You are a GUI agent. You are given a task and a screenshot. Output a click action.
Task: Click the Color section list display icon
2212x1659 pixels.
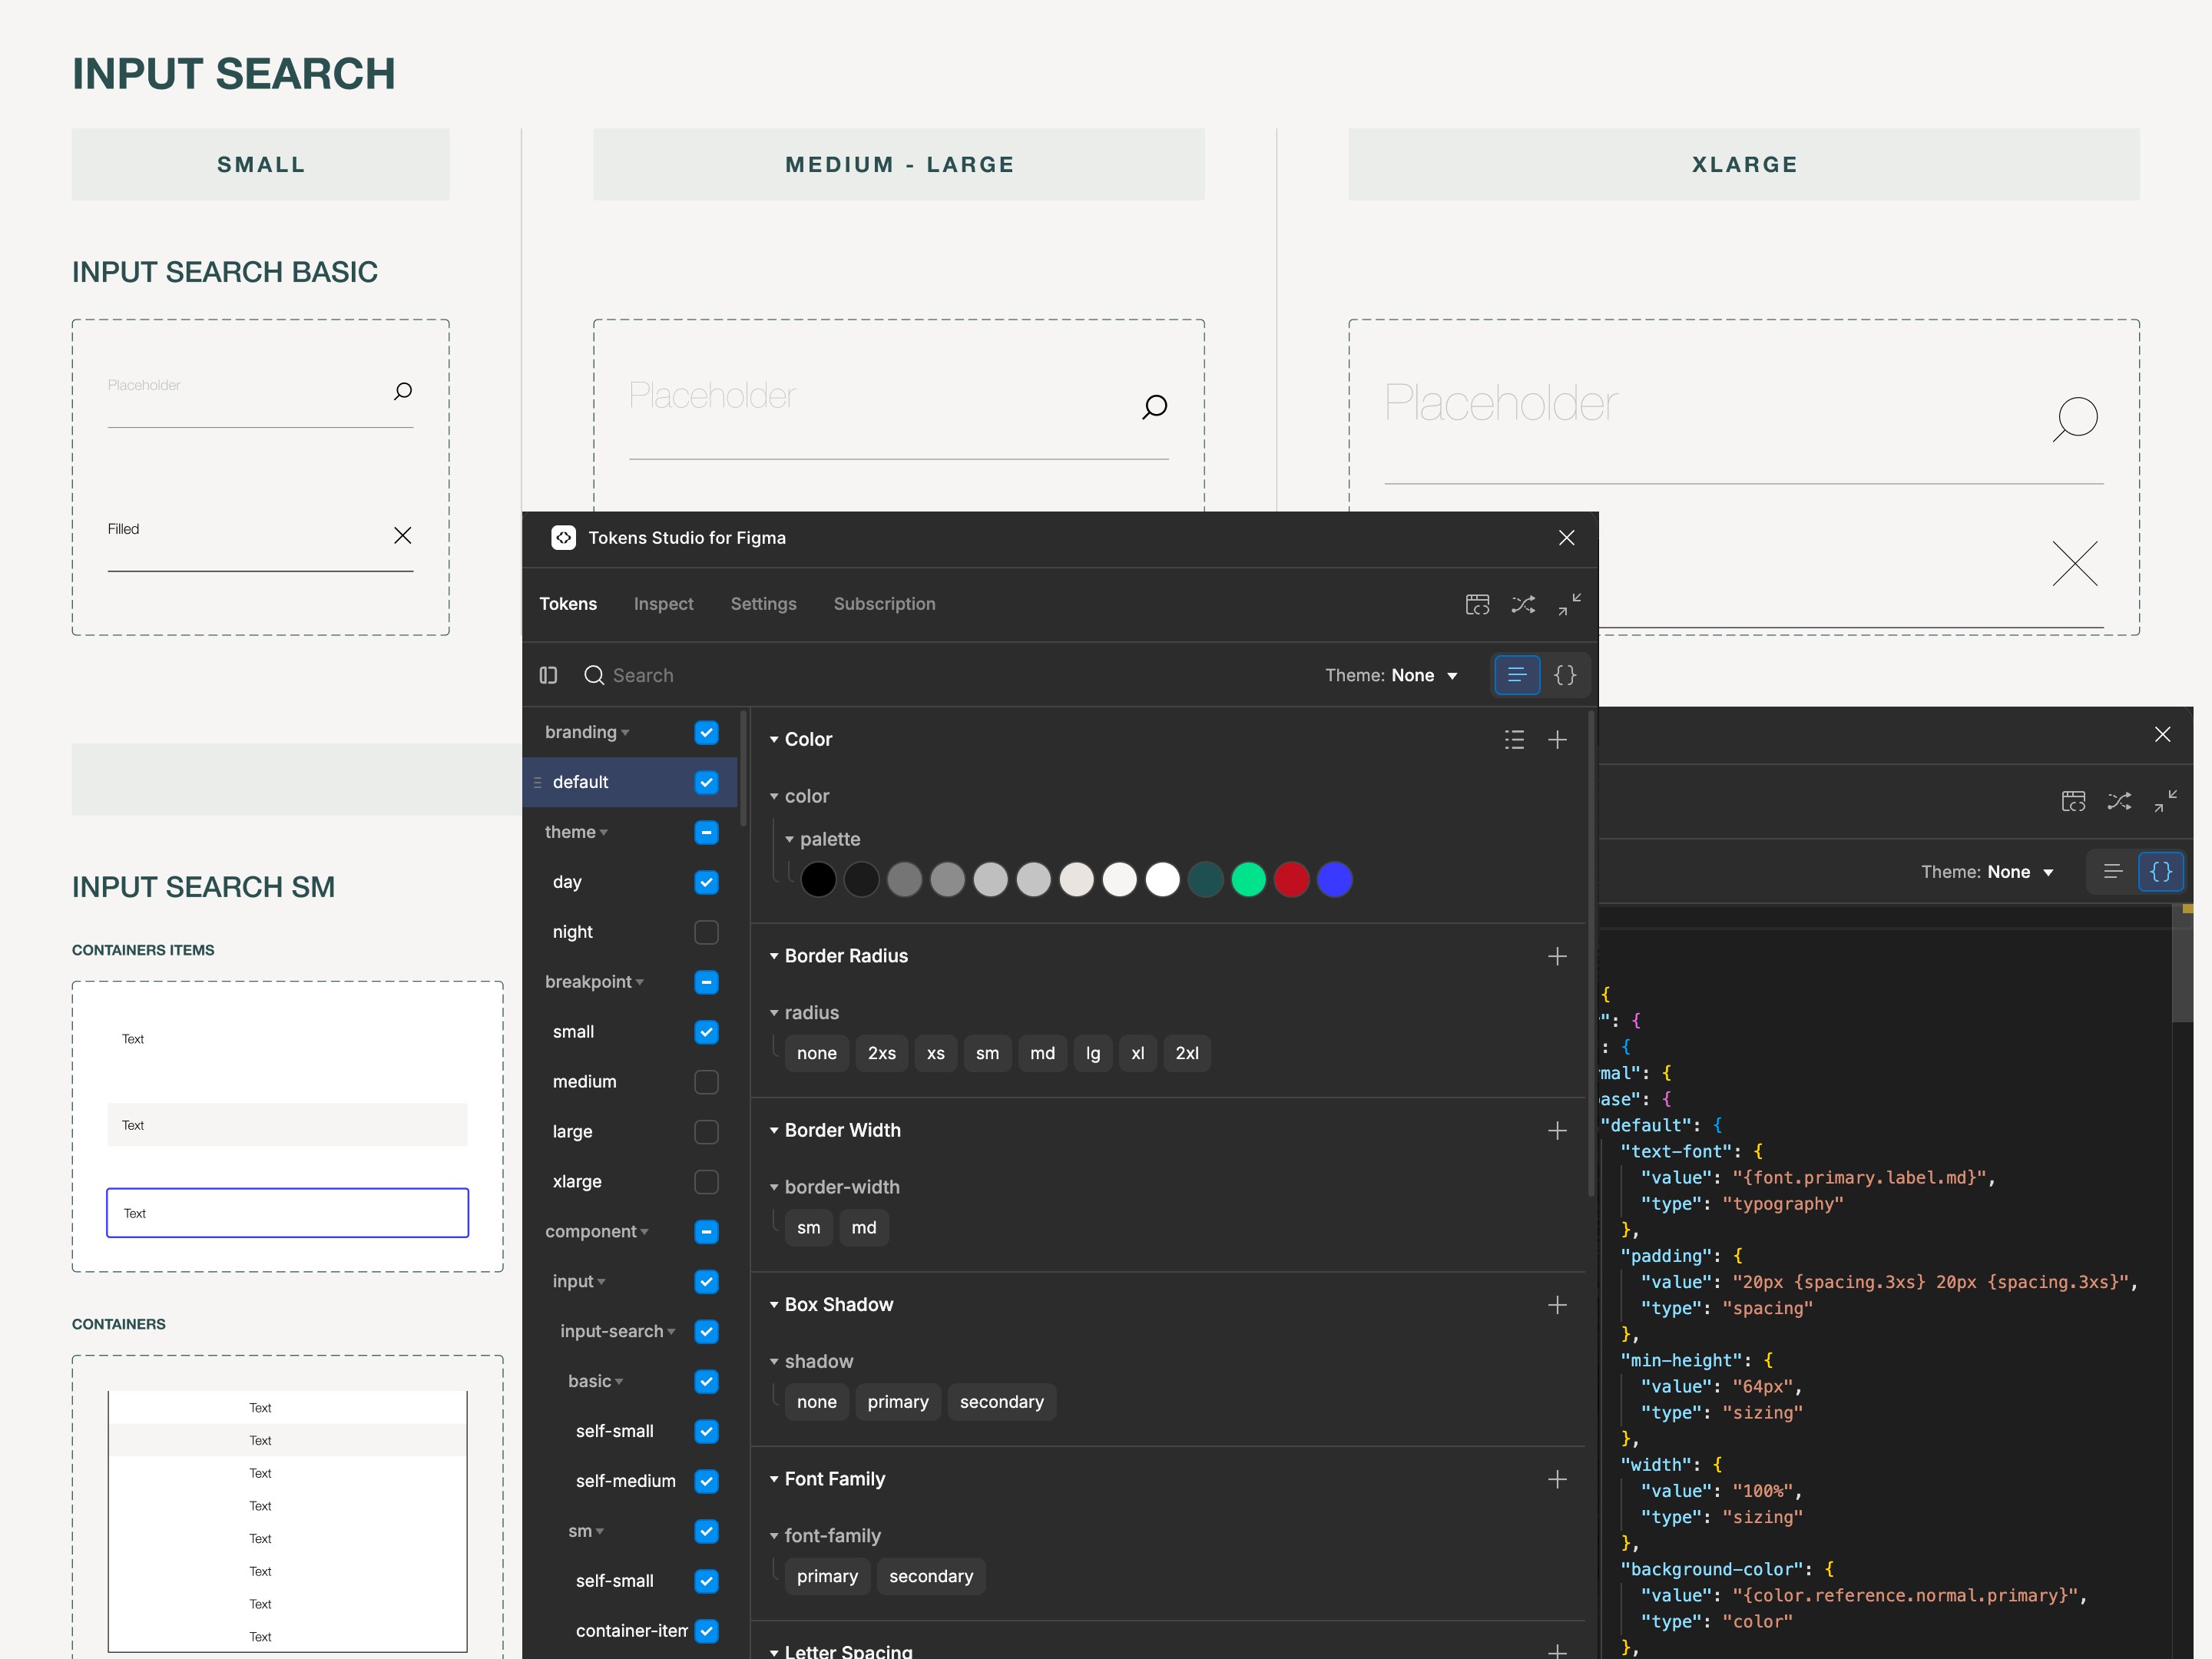point(1514,739)
